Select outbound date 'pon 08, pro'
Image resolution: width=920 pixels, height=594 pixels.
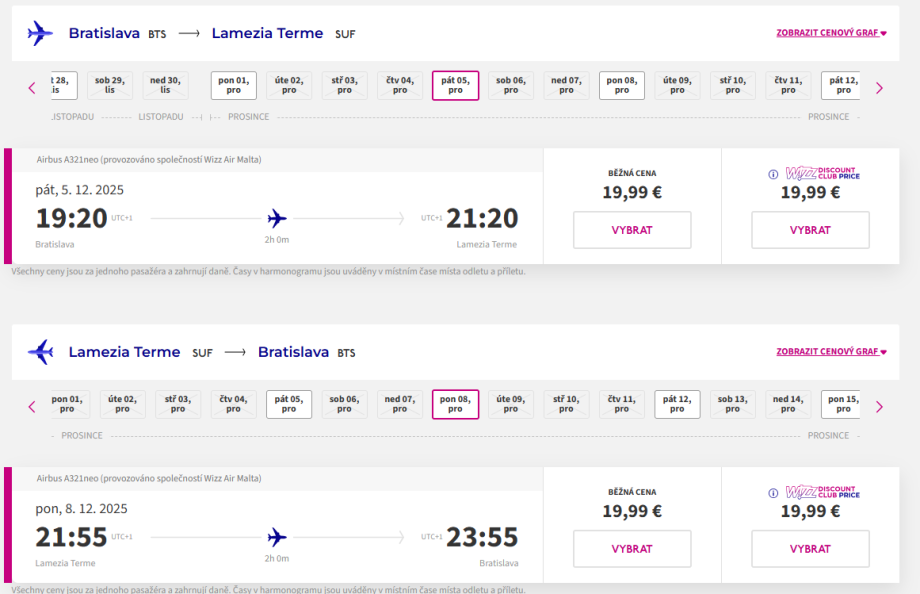[622, 86]
